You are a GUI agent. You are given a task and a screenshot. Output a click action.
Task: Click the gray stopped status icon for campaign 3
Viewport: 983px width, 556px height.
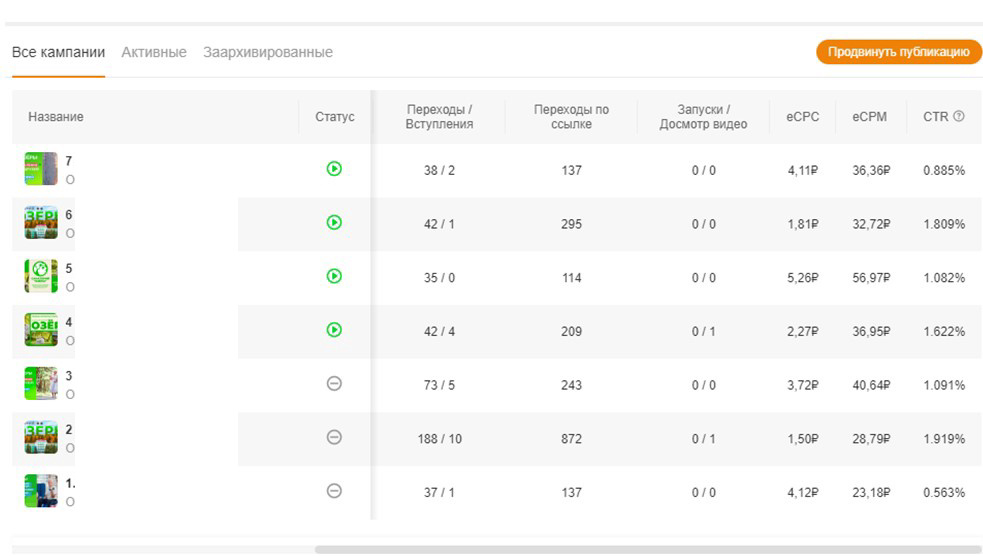click(x=334, y=384)
